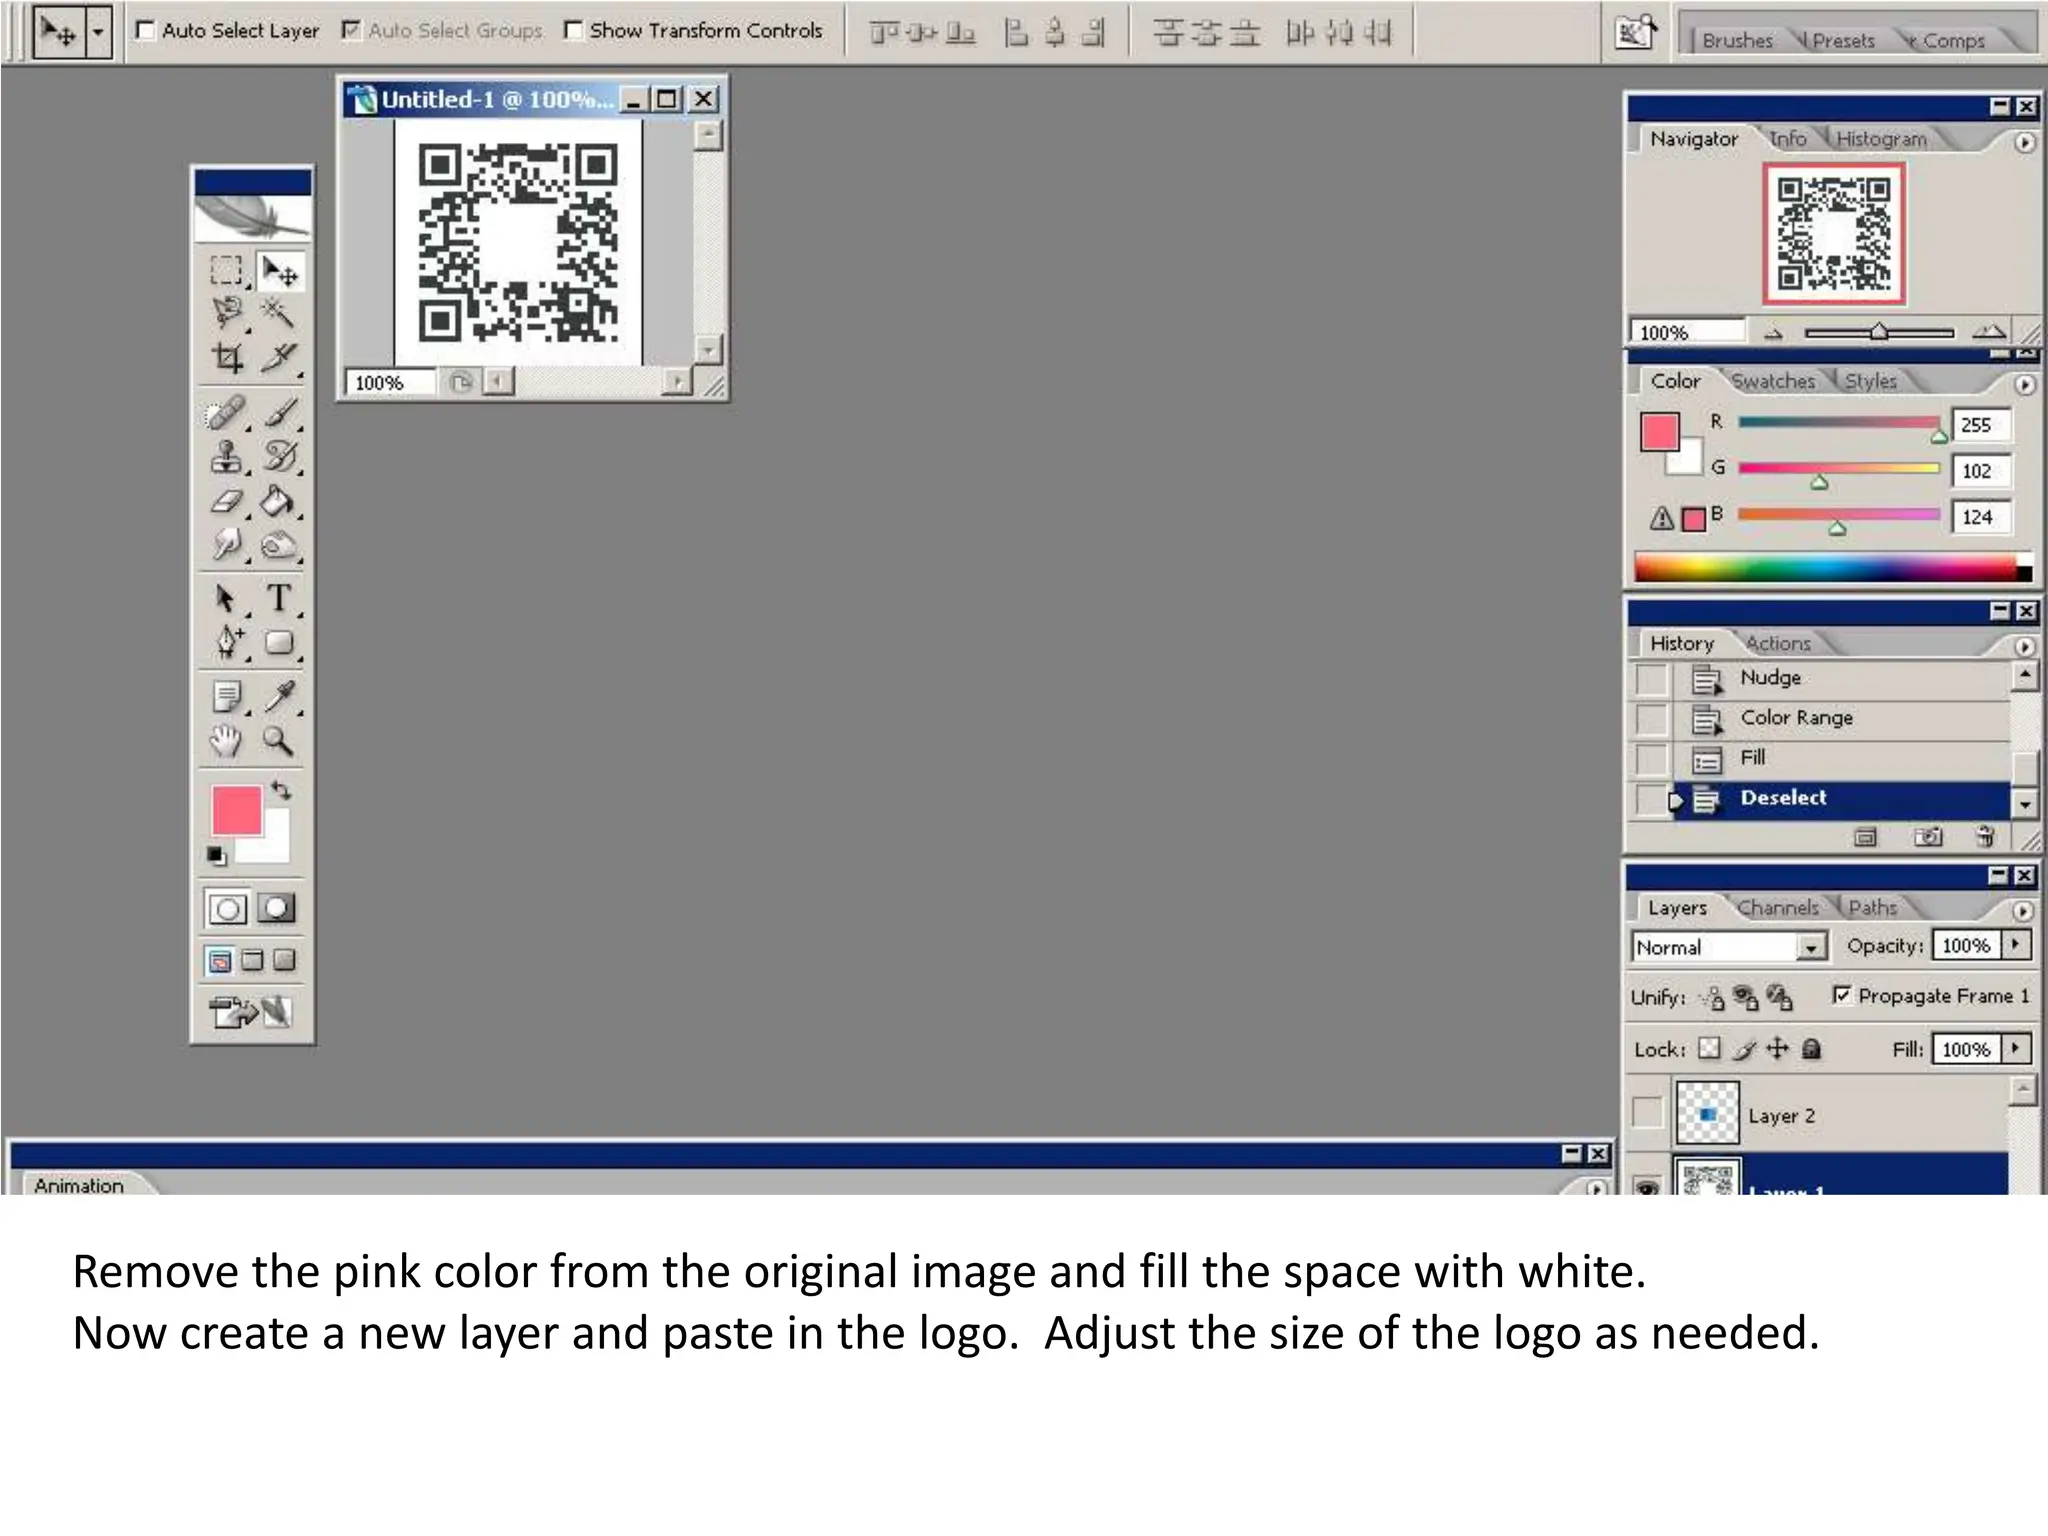2048x1536 pixels.
Task: Select the Eraser tool
Action: (226, 501)
